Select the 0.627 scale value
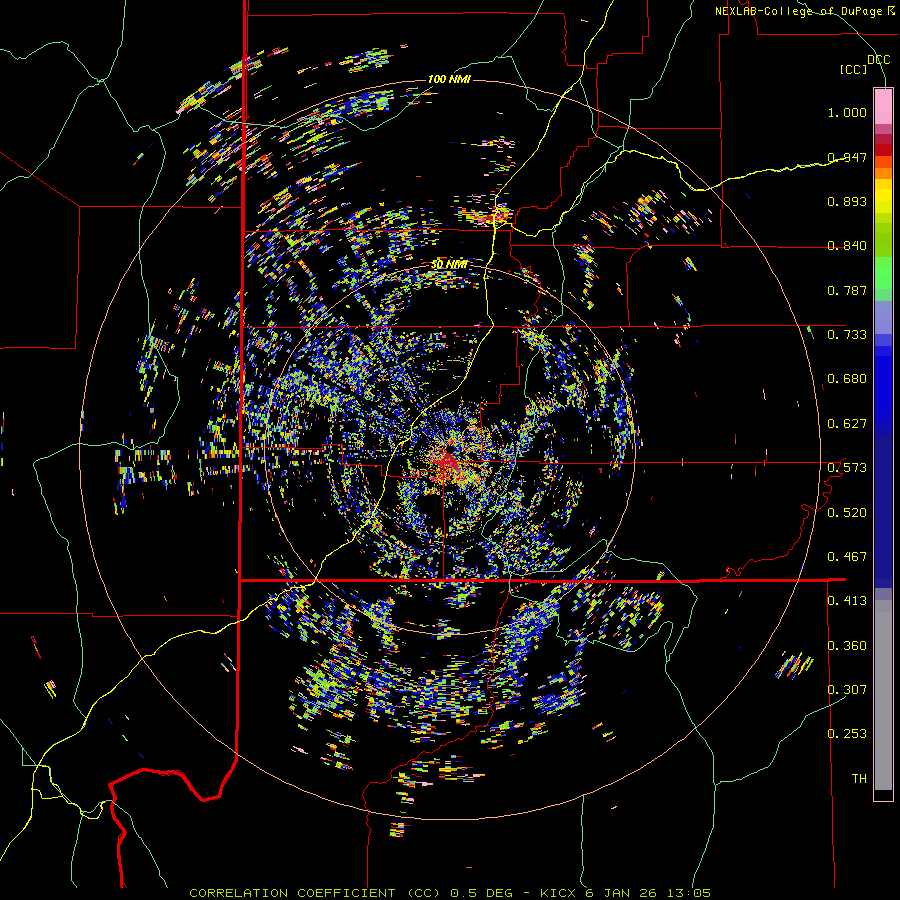This screenshot has width=900, height=900. [x=847, y=424]
